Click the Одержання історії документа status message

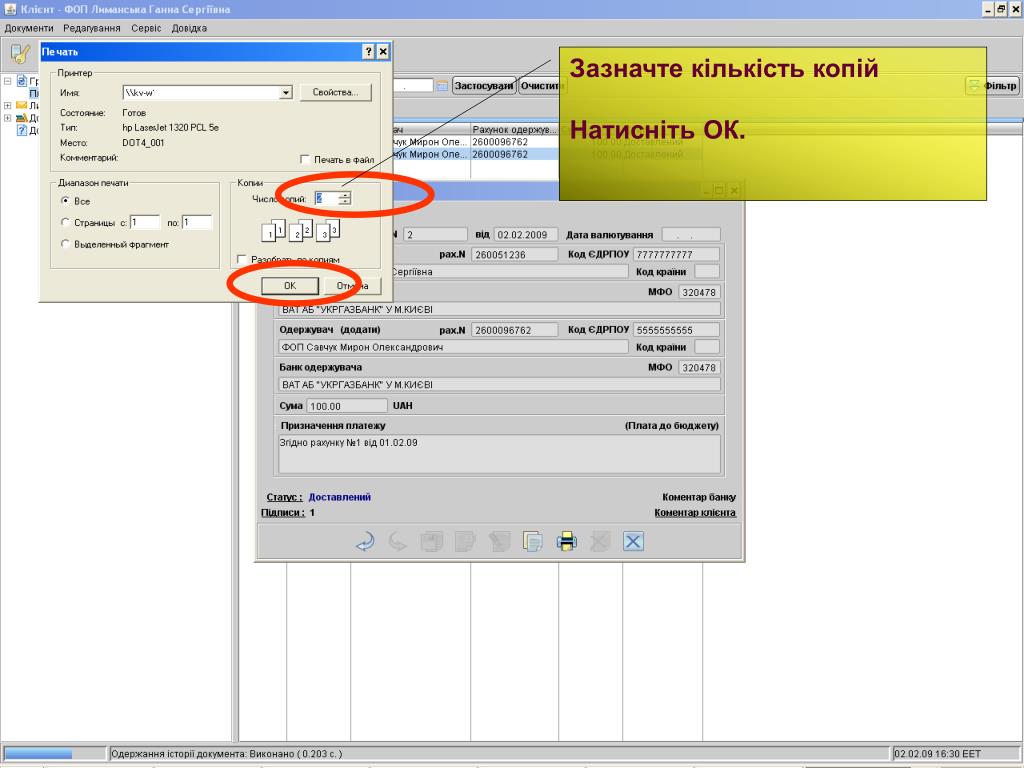pos(227,754)
